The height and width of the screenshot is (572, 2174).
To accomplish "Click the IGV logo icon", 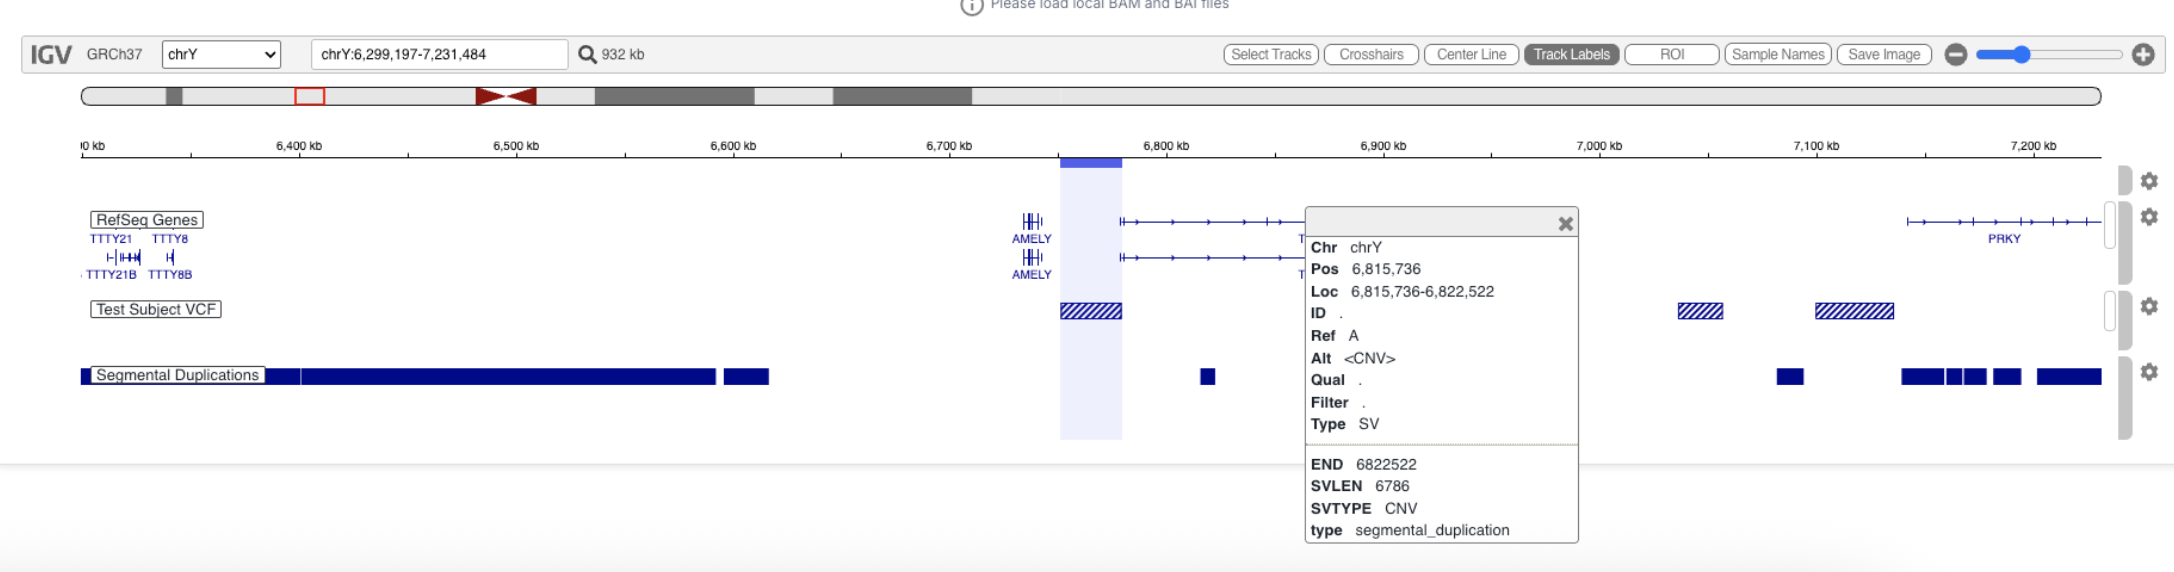I will (51, 54).
